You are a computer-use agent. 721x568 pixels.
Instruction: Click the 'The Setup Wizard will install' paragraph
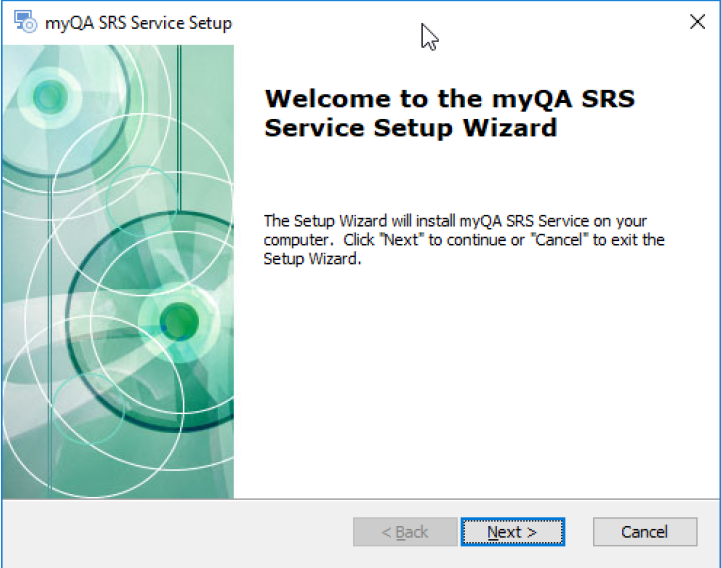pyautogui.click(x=464, y=240)
